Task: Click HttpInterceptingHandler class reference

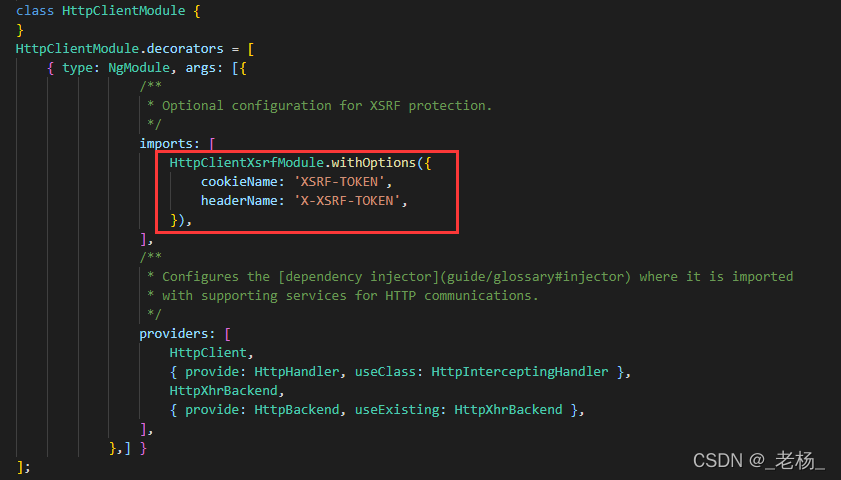Action: (x=520, y=372)
